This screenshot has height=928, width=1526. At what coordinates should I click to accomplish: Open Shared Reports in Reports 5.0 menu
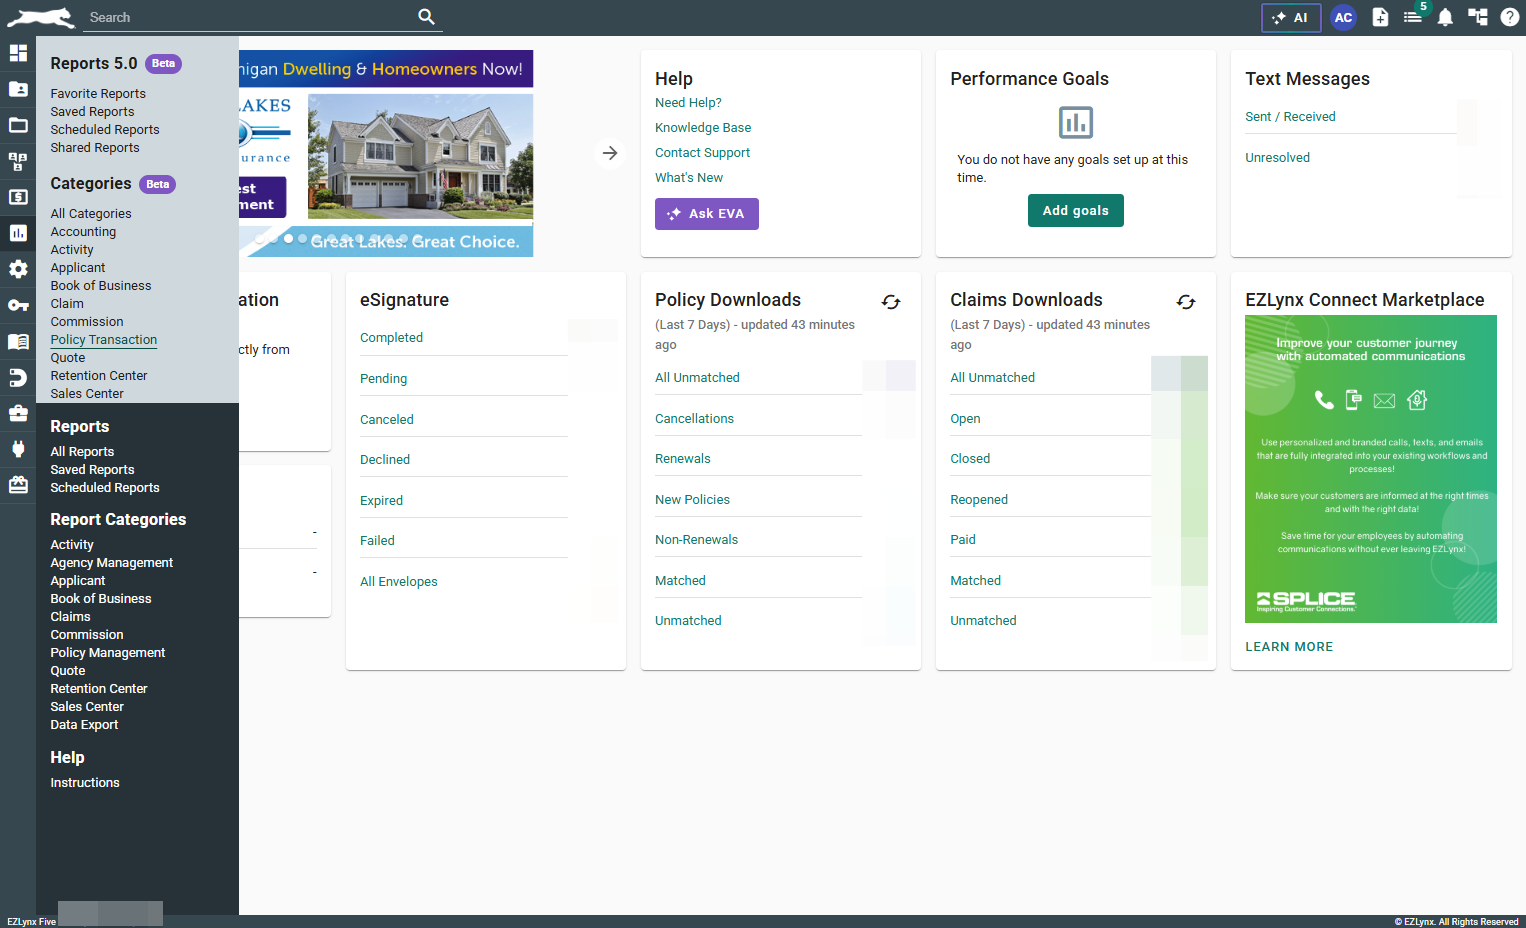tap(95, 148)
